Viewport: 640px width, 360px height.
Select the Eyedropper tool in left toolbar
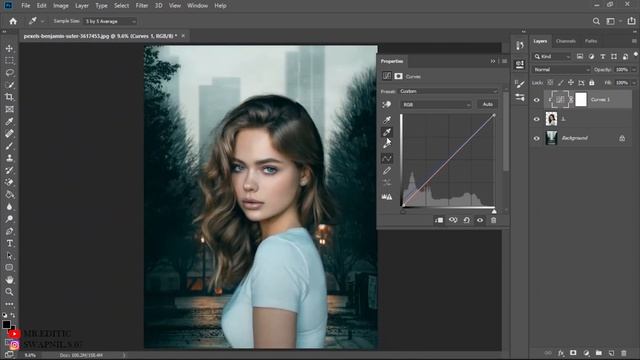pos(9,121)
